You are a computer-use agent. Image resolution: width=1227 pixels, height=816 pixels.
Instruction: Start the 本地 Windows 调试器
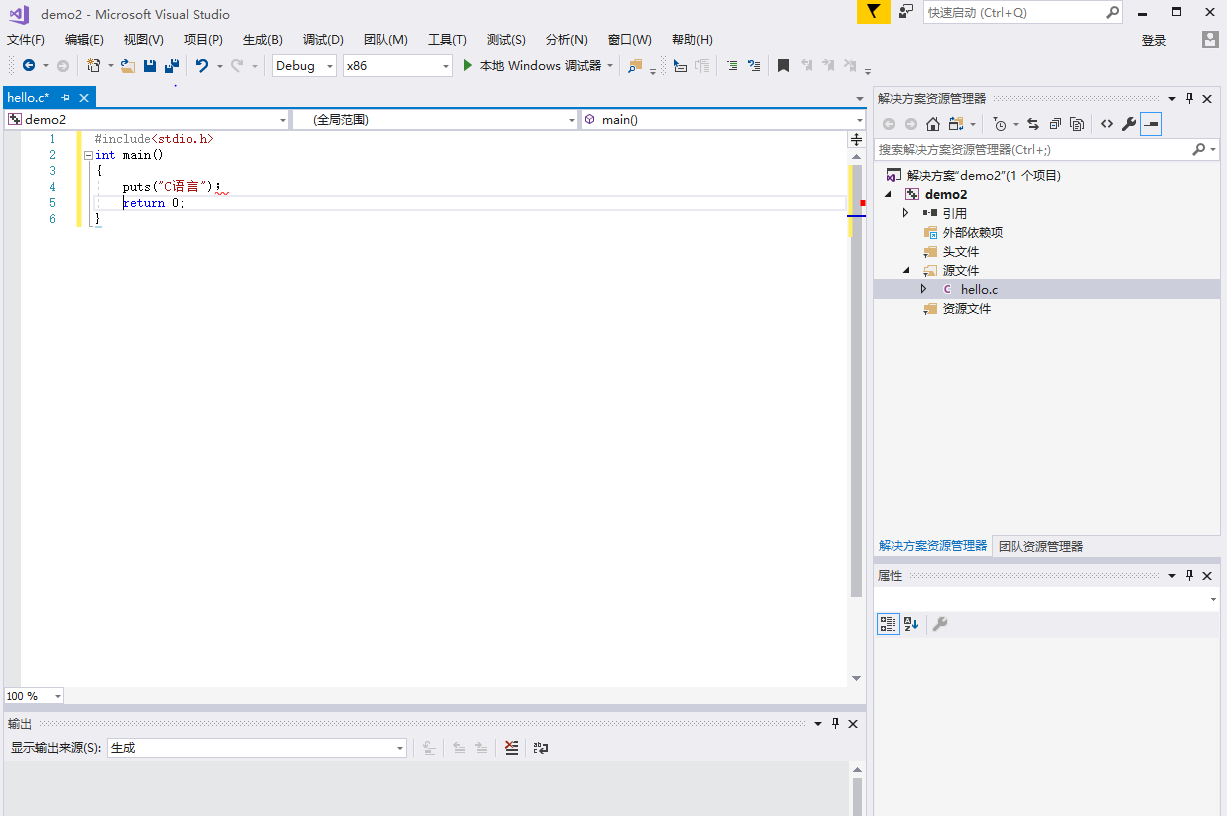point(531,66)
